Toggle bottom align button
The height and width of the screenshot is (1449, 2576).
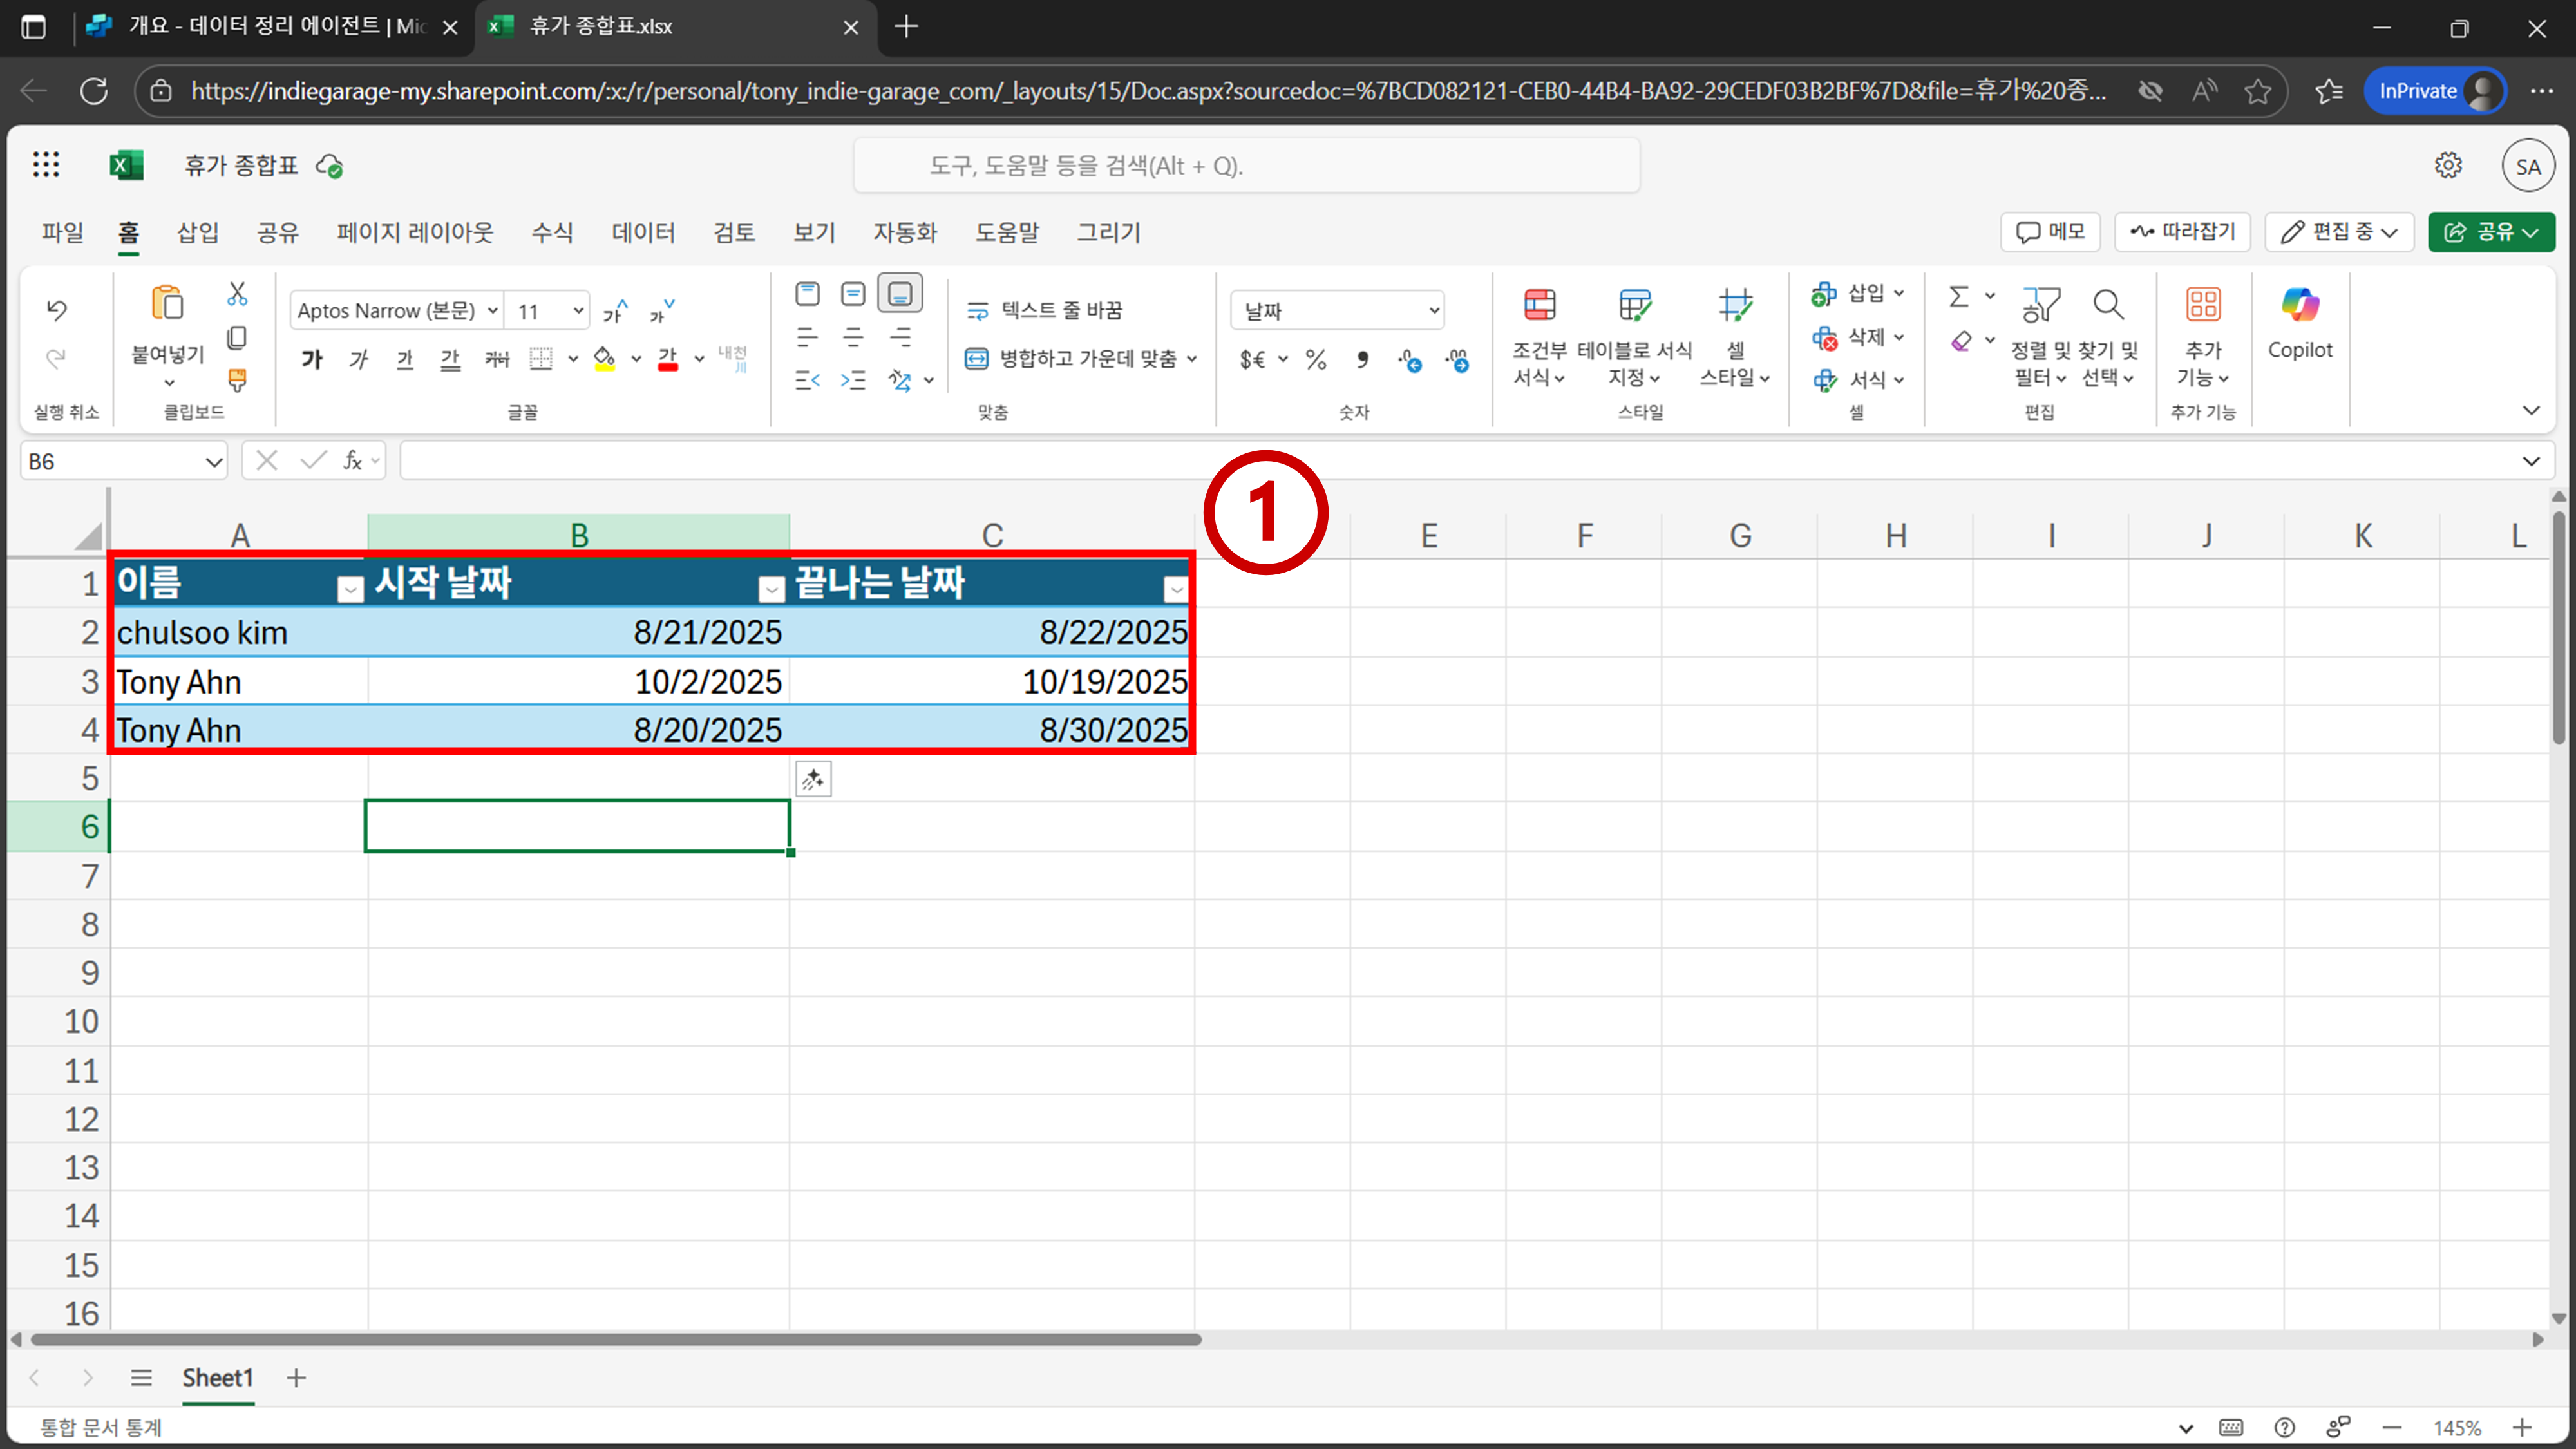(x=899, y=294)
